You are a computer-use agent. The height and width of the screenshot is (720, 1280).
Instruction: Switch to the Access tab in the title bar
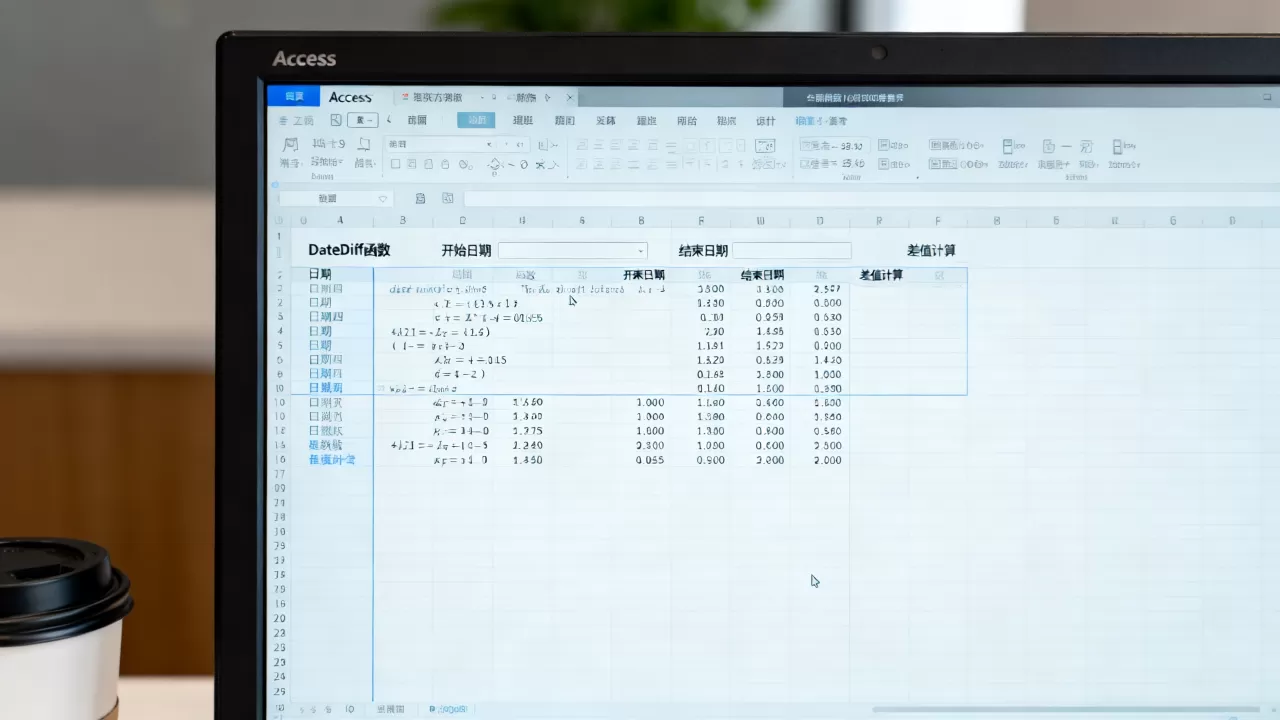[350, 97]
